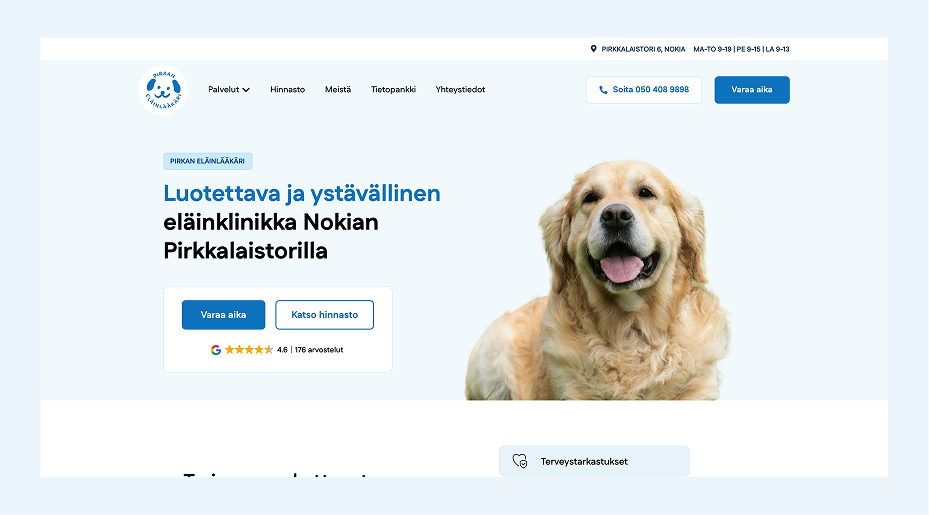
Task: Open the Hinnasto page
Action: click(287, 89)
